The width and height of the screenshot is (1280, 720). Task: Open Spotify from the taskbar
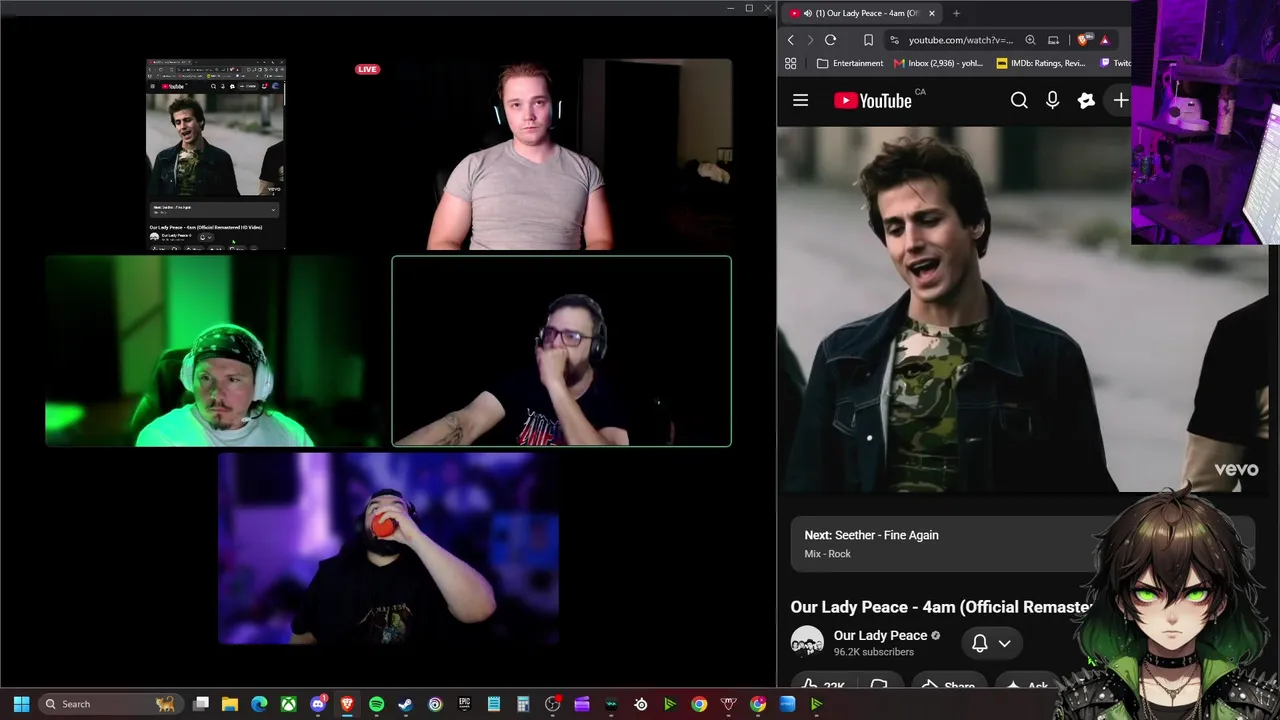(376, 704)
